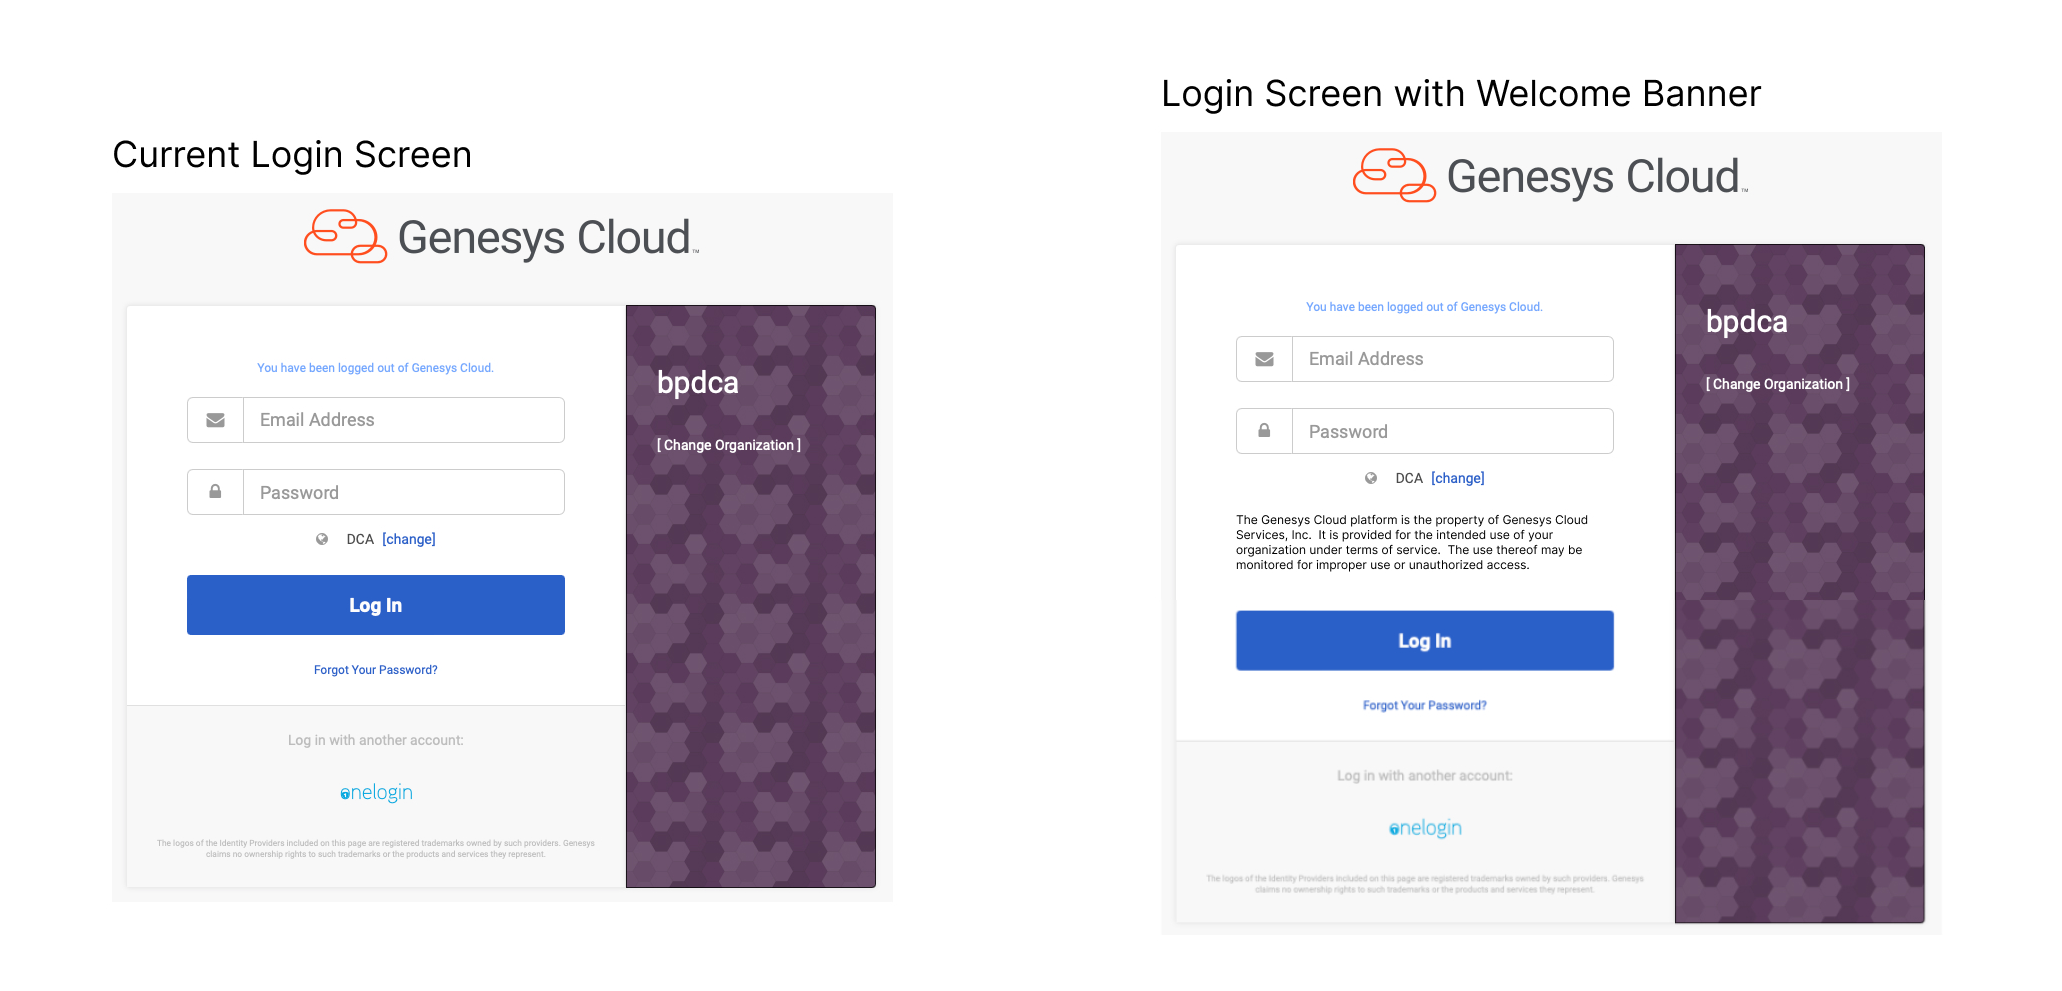This screenshot has width=2062, height=991.
Task: Open the Forgot Your Password link
Action: tap(375, 670)
